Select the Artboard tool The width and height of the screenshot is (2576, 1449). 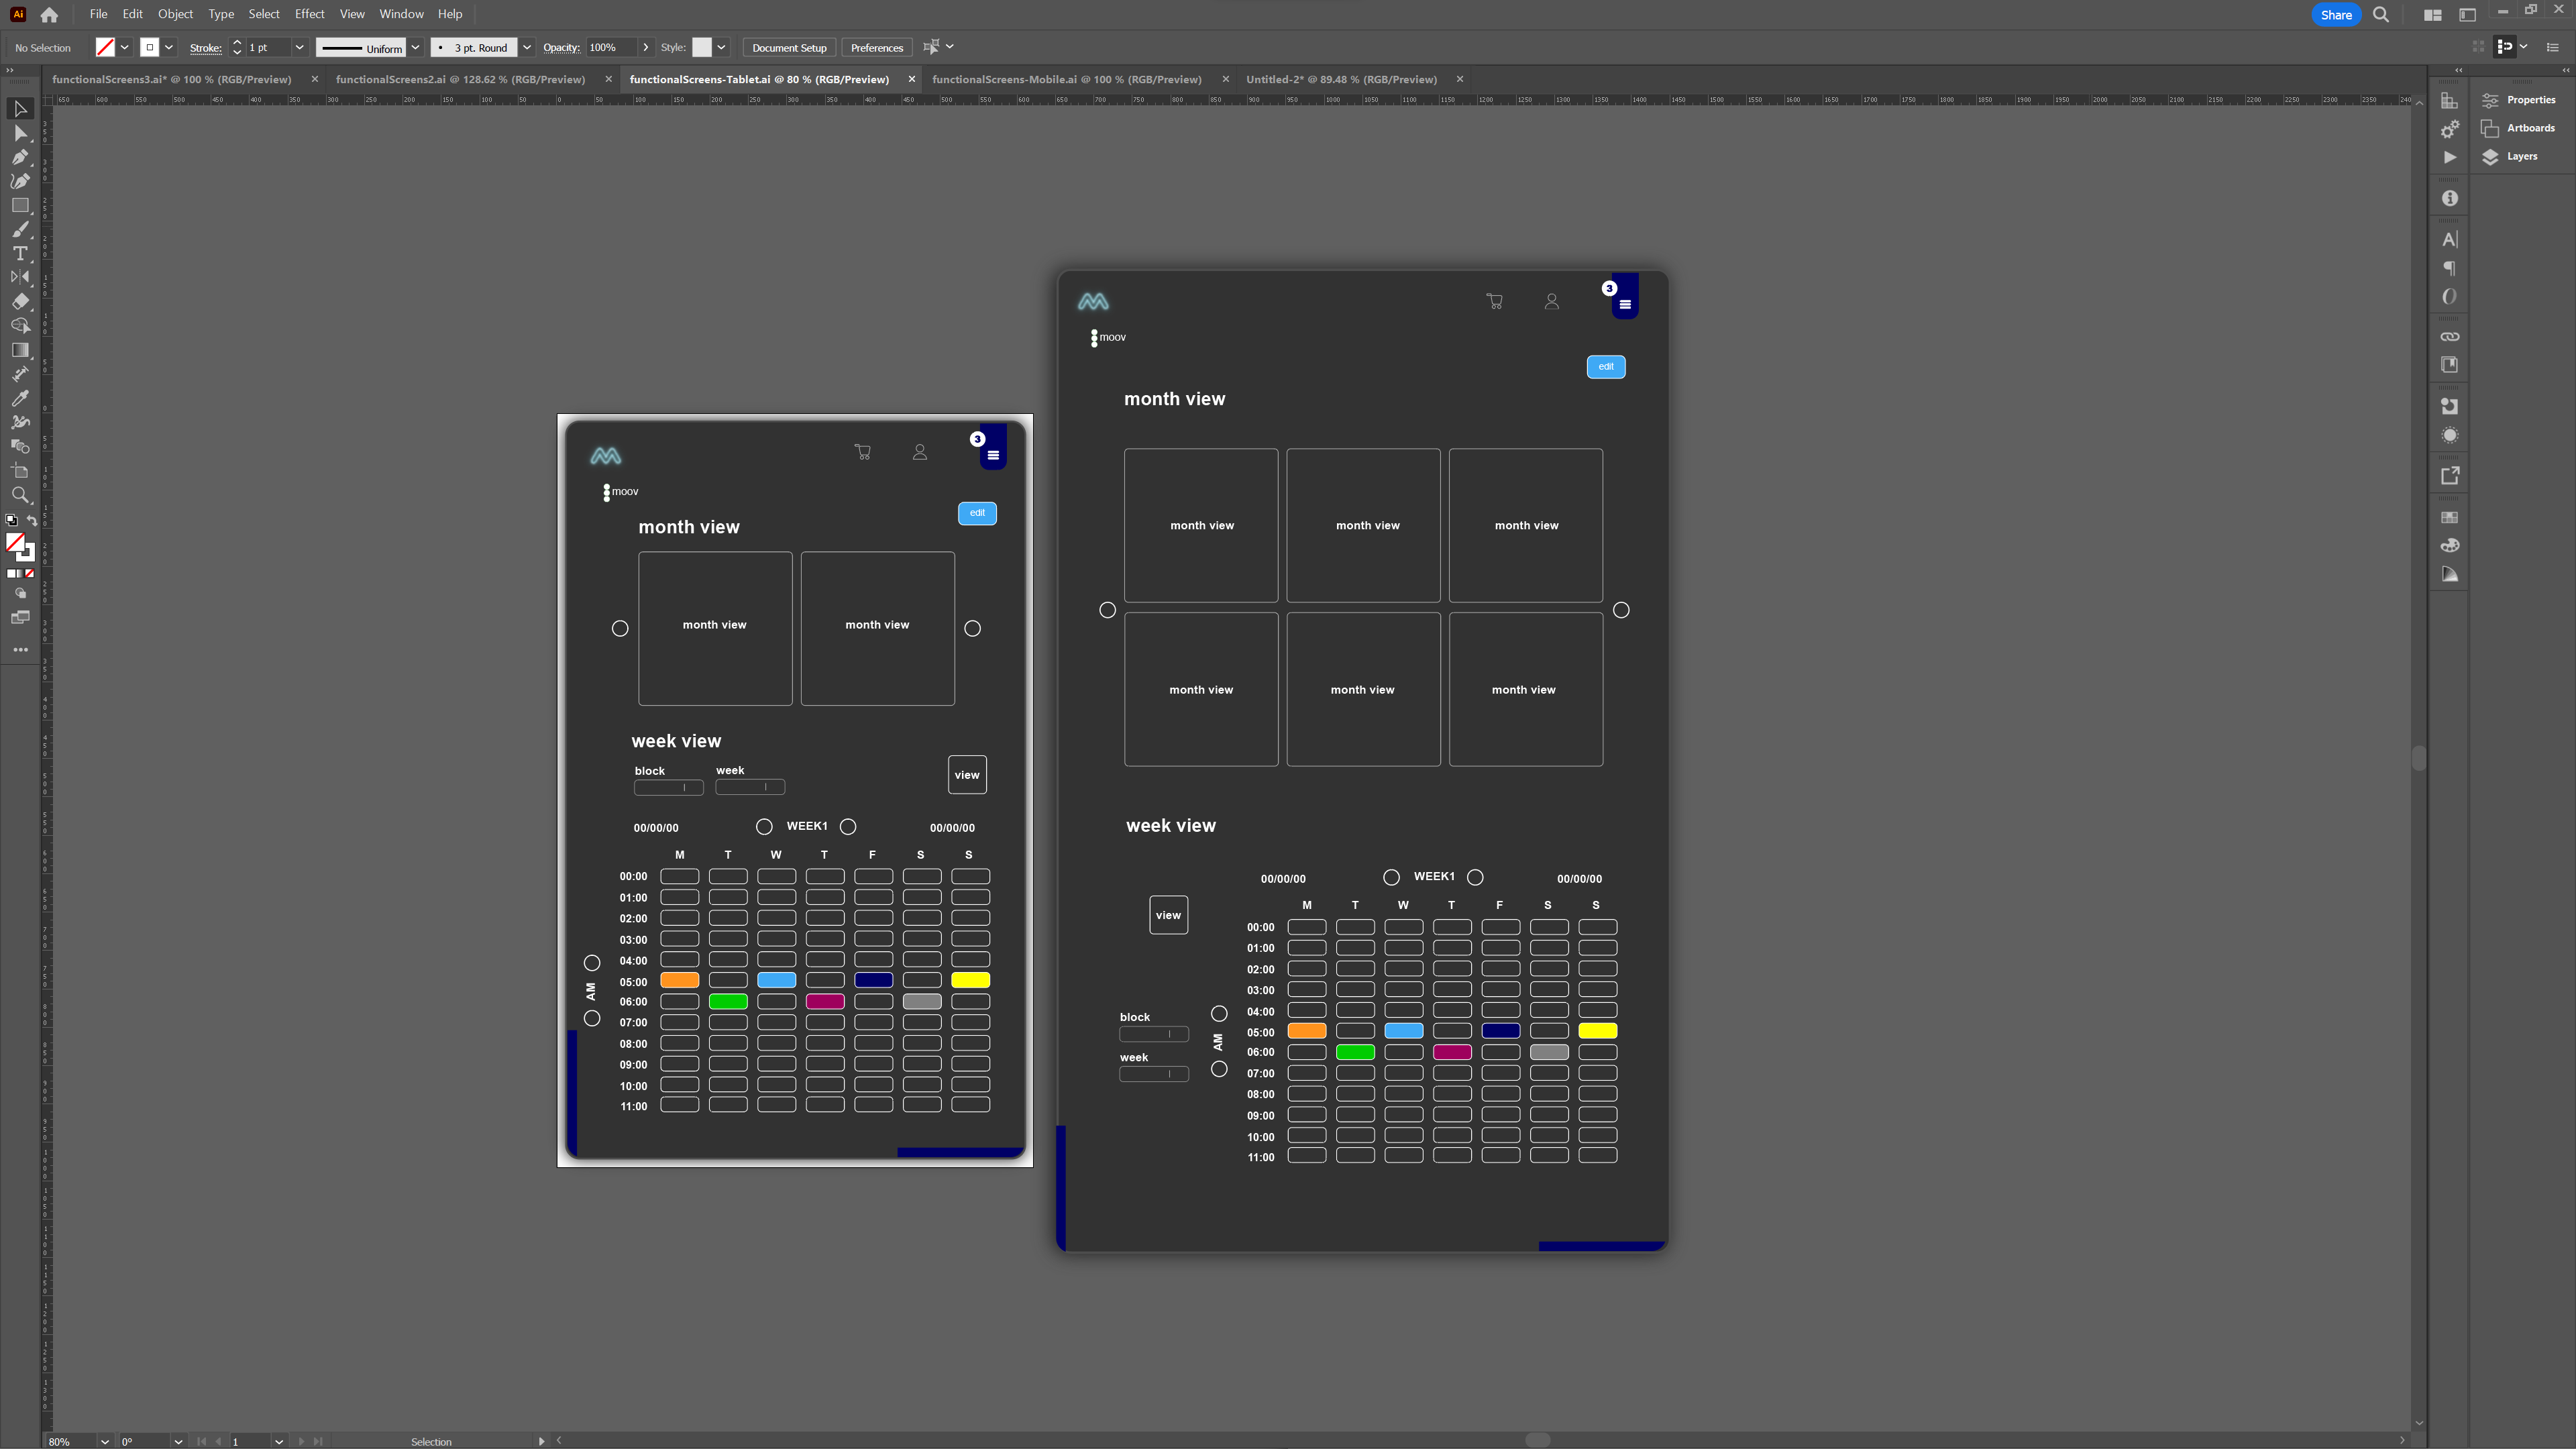coord(20,471)
